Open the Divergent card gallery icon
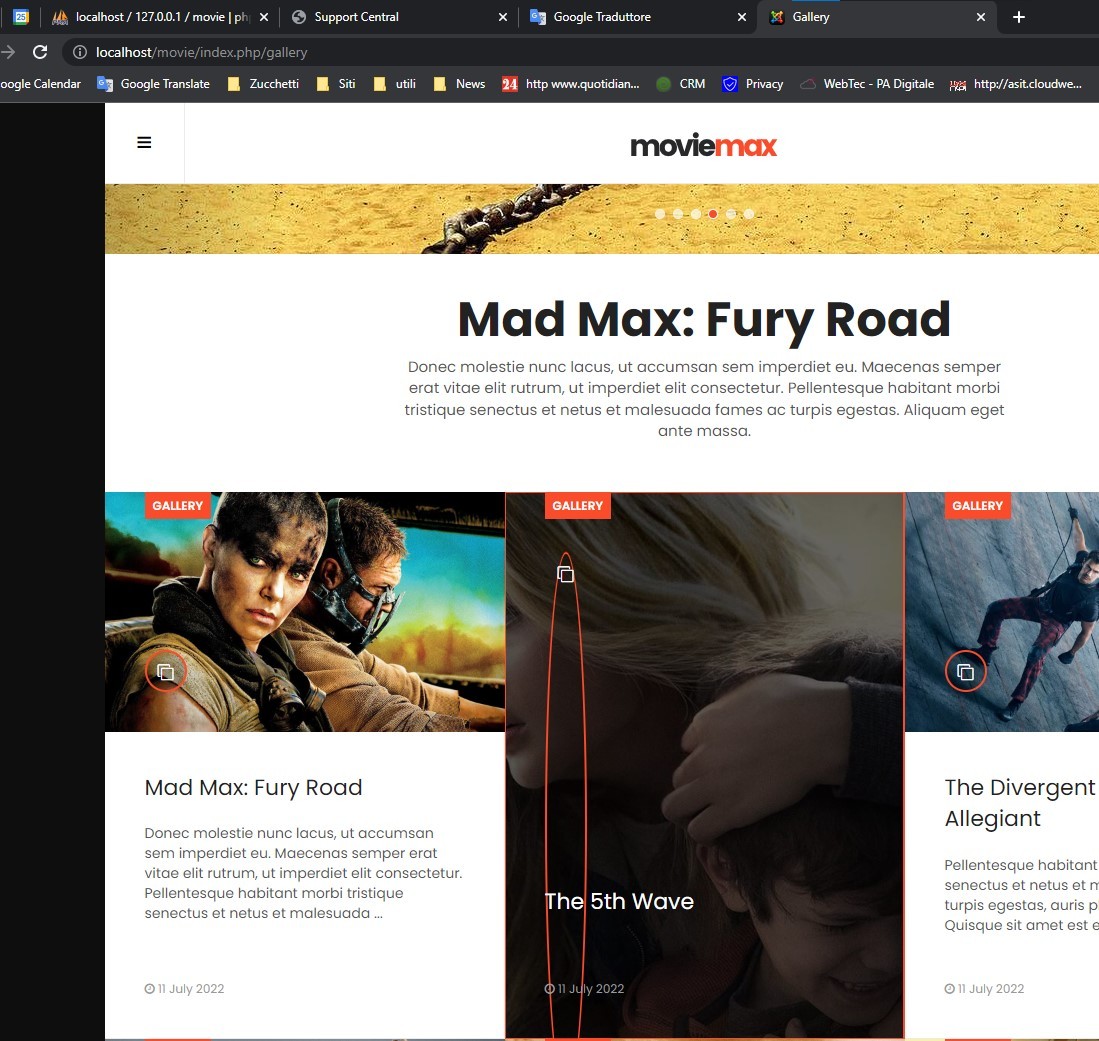 click(x=965, y=672)
